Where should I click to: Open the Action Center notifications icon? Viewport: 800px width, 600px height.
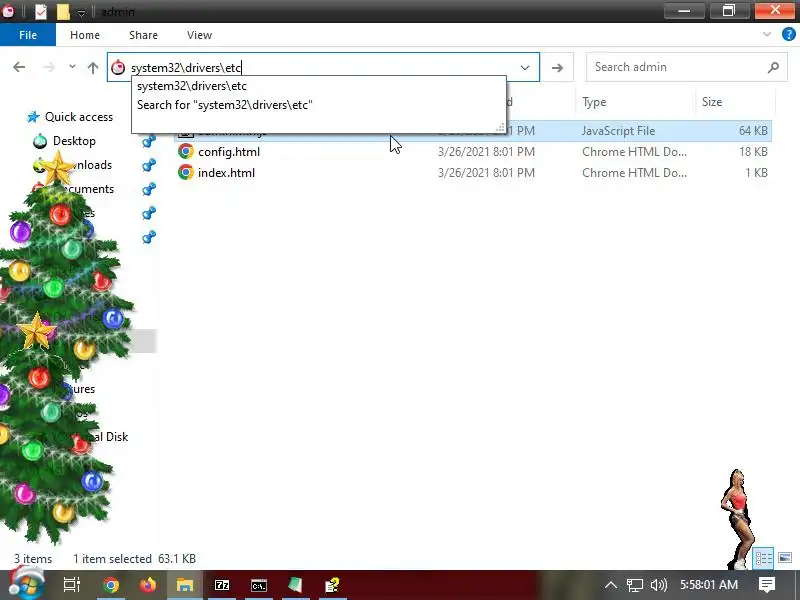(x=766, y=585)
